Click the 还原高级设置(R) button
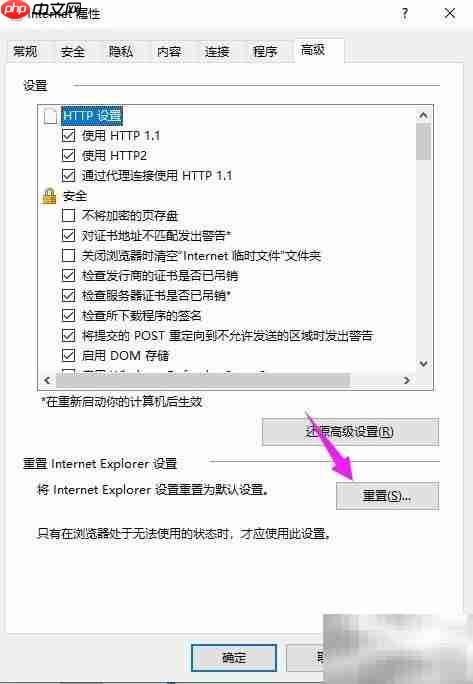473x684 pixels. pos(350,432)
